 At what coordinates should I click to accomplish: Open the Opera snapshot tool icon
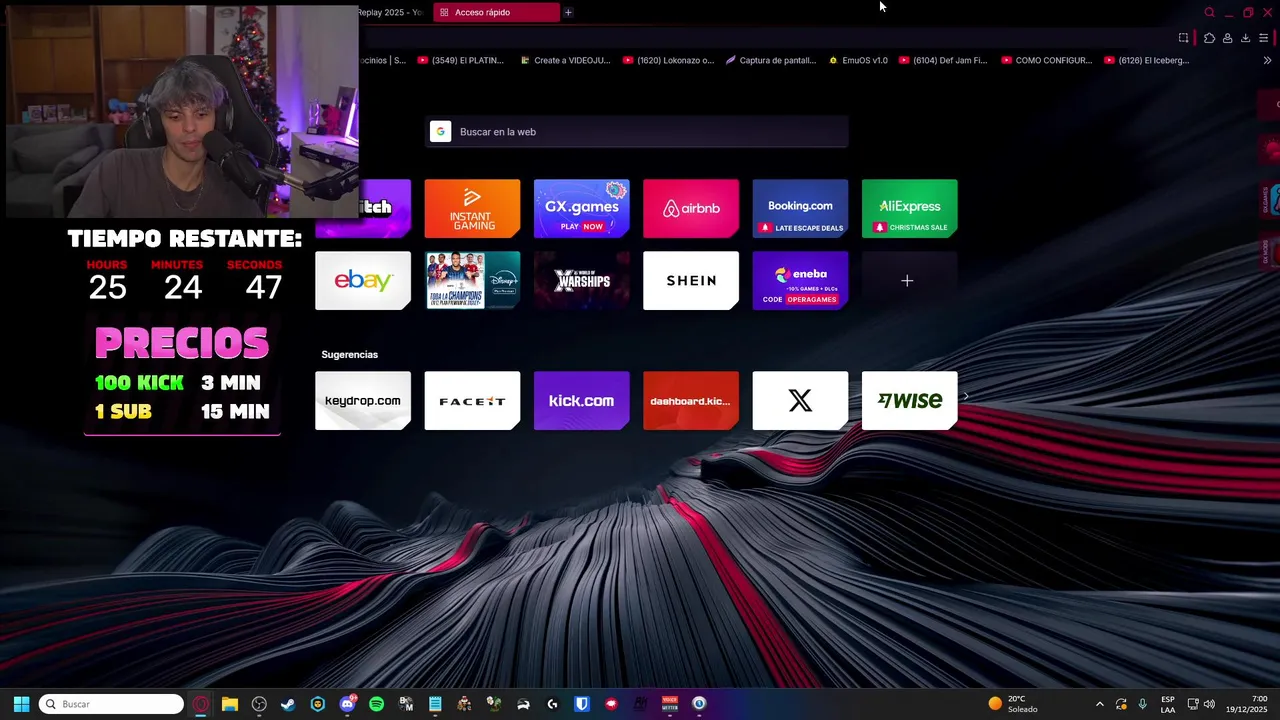click(1183, 38)
